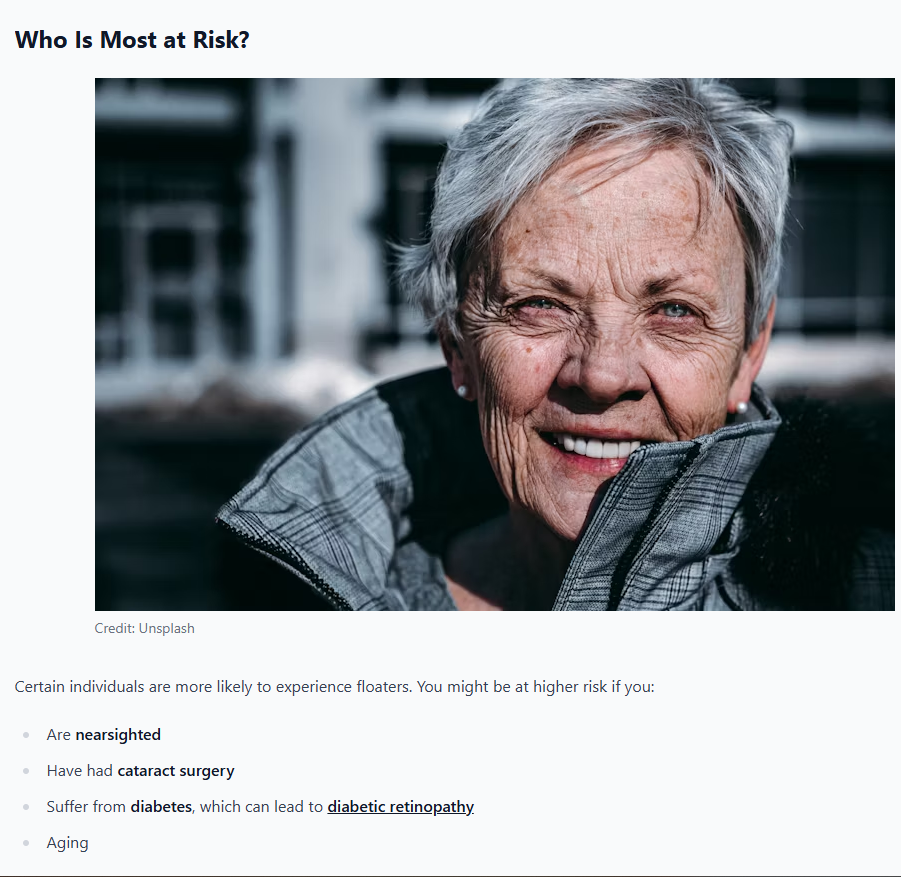
Task: Click the bullet before 'Aging'
Action: click(26, 843)
